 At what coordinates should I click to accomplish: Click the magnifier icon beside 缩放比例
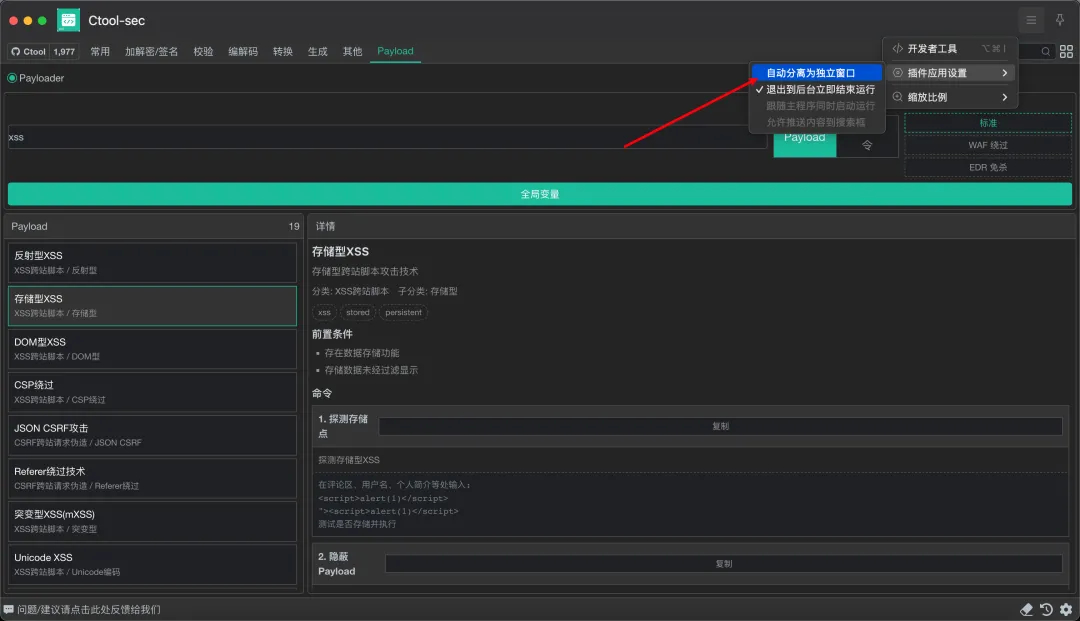[x=897, y=97]
